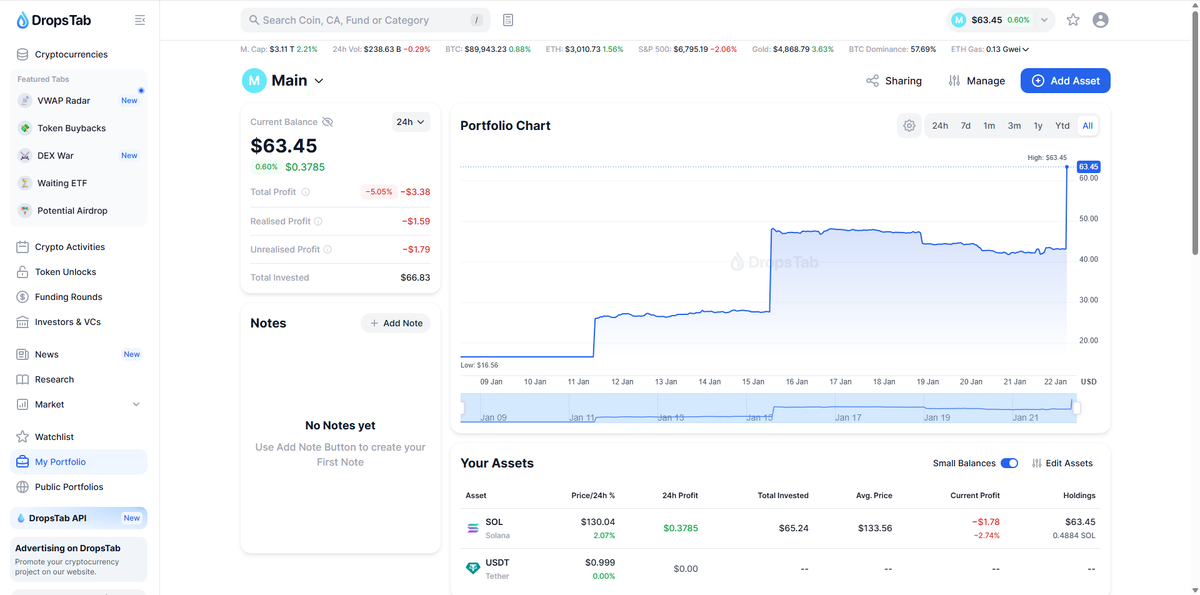The width and height of the screenshot is (1200, 595).
Task: Click the Main portfolio avatar icon
Action: [254, 80]
